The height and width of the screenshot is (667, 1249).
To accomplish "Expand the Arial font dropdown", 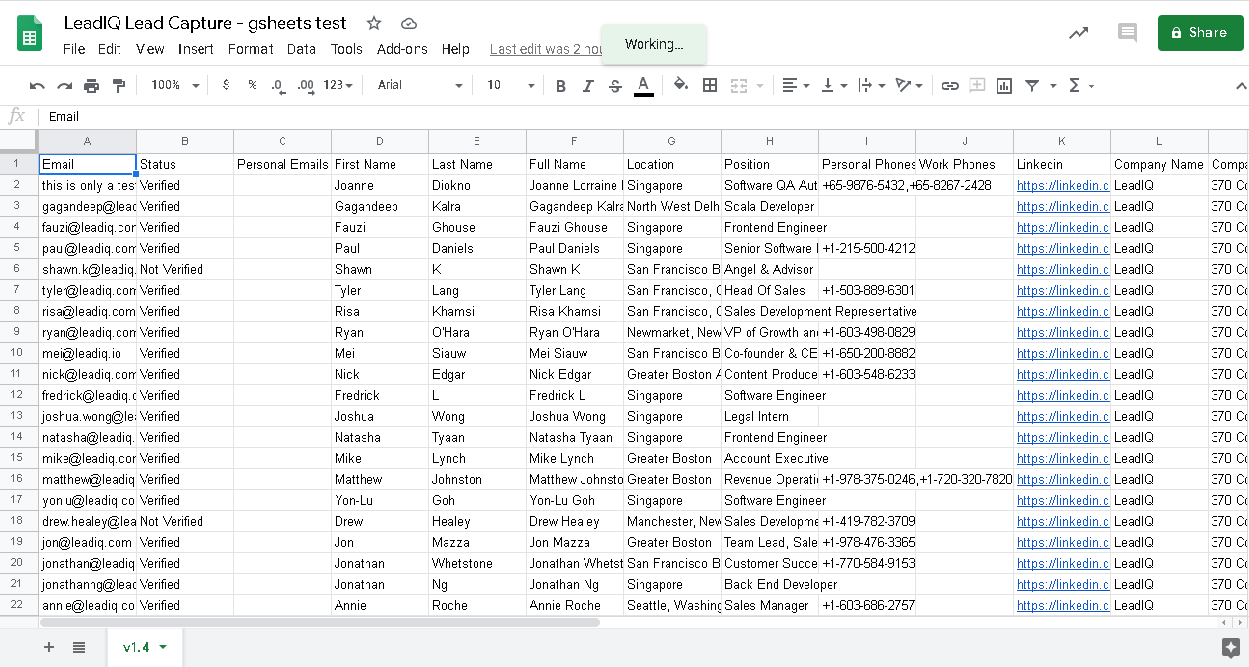I will tap(420, 86).
